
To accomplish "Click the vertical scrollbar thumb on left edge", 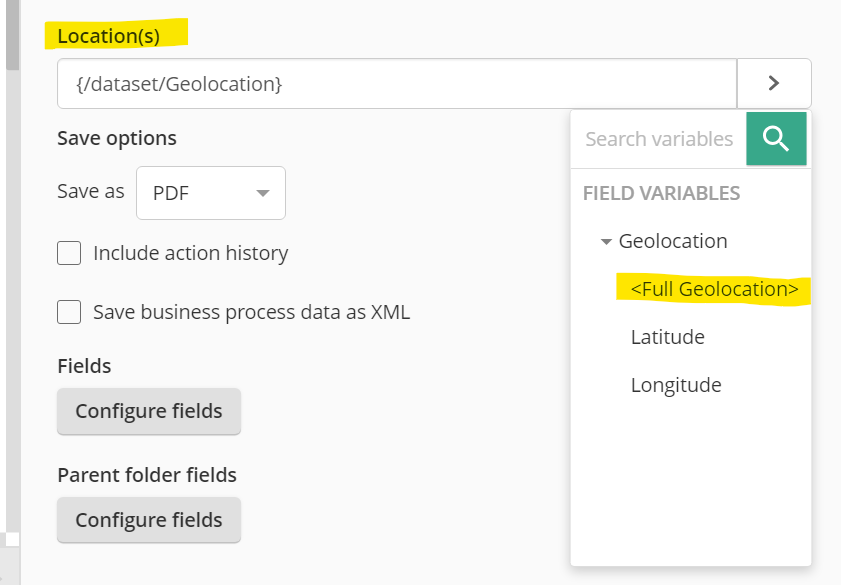I will point(12,35).
